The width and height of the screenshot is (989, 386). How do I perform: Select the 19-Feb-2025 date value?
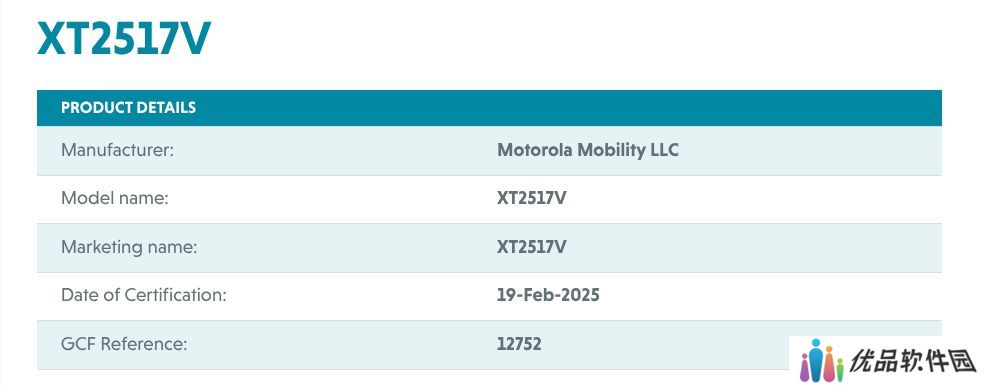[548, 295]
